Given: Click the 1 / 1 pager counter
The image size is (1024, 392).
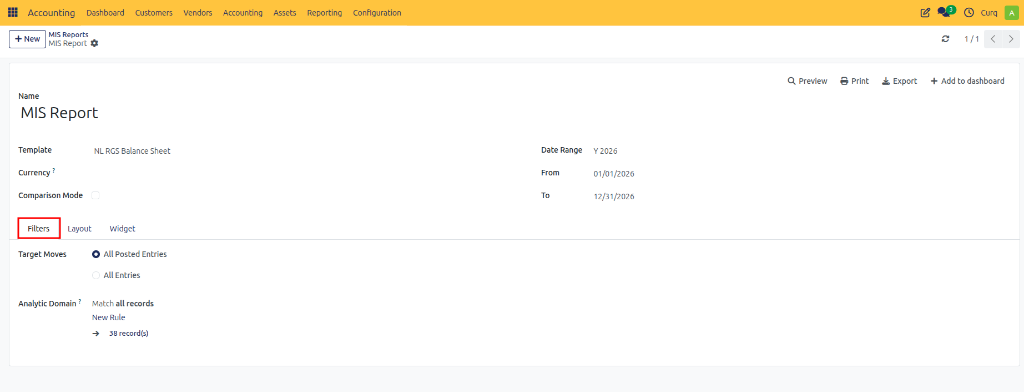Looking at the screenshot, I should click(x=972, y=39).
